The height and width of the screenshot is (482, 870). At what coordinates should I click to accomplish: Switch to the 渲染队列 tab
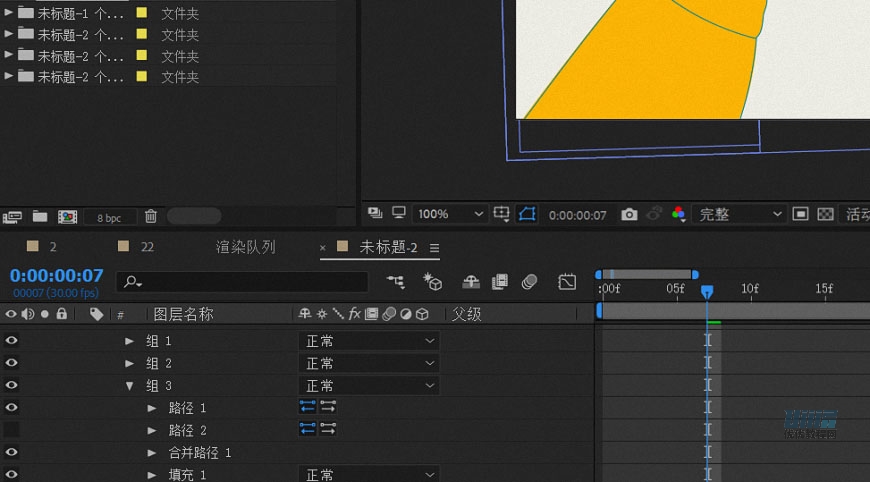click(x=245, y=247)
